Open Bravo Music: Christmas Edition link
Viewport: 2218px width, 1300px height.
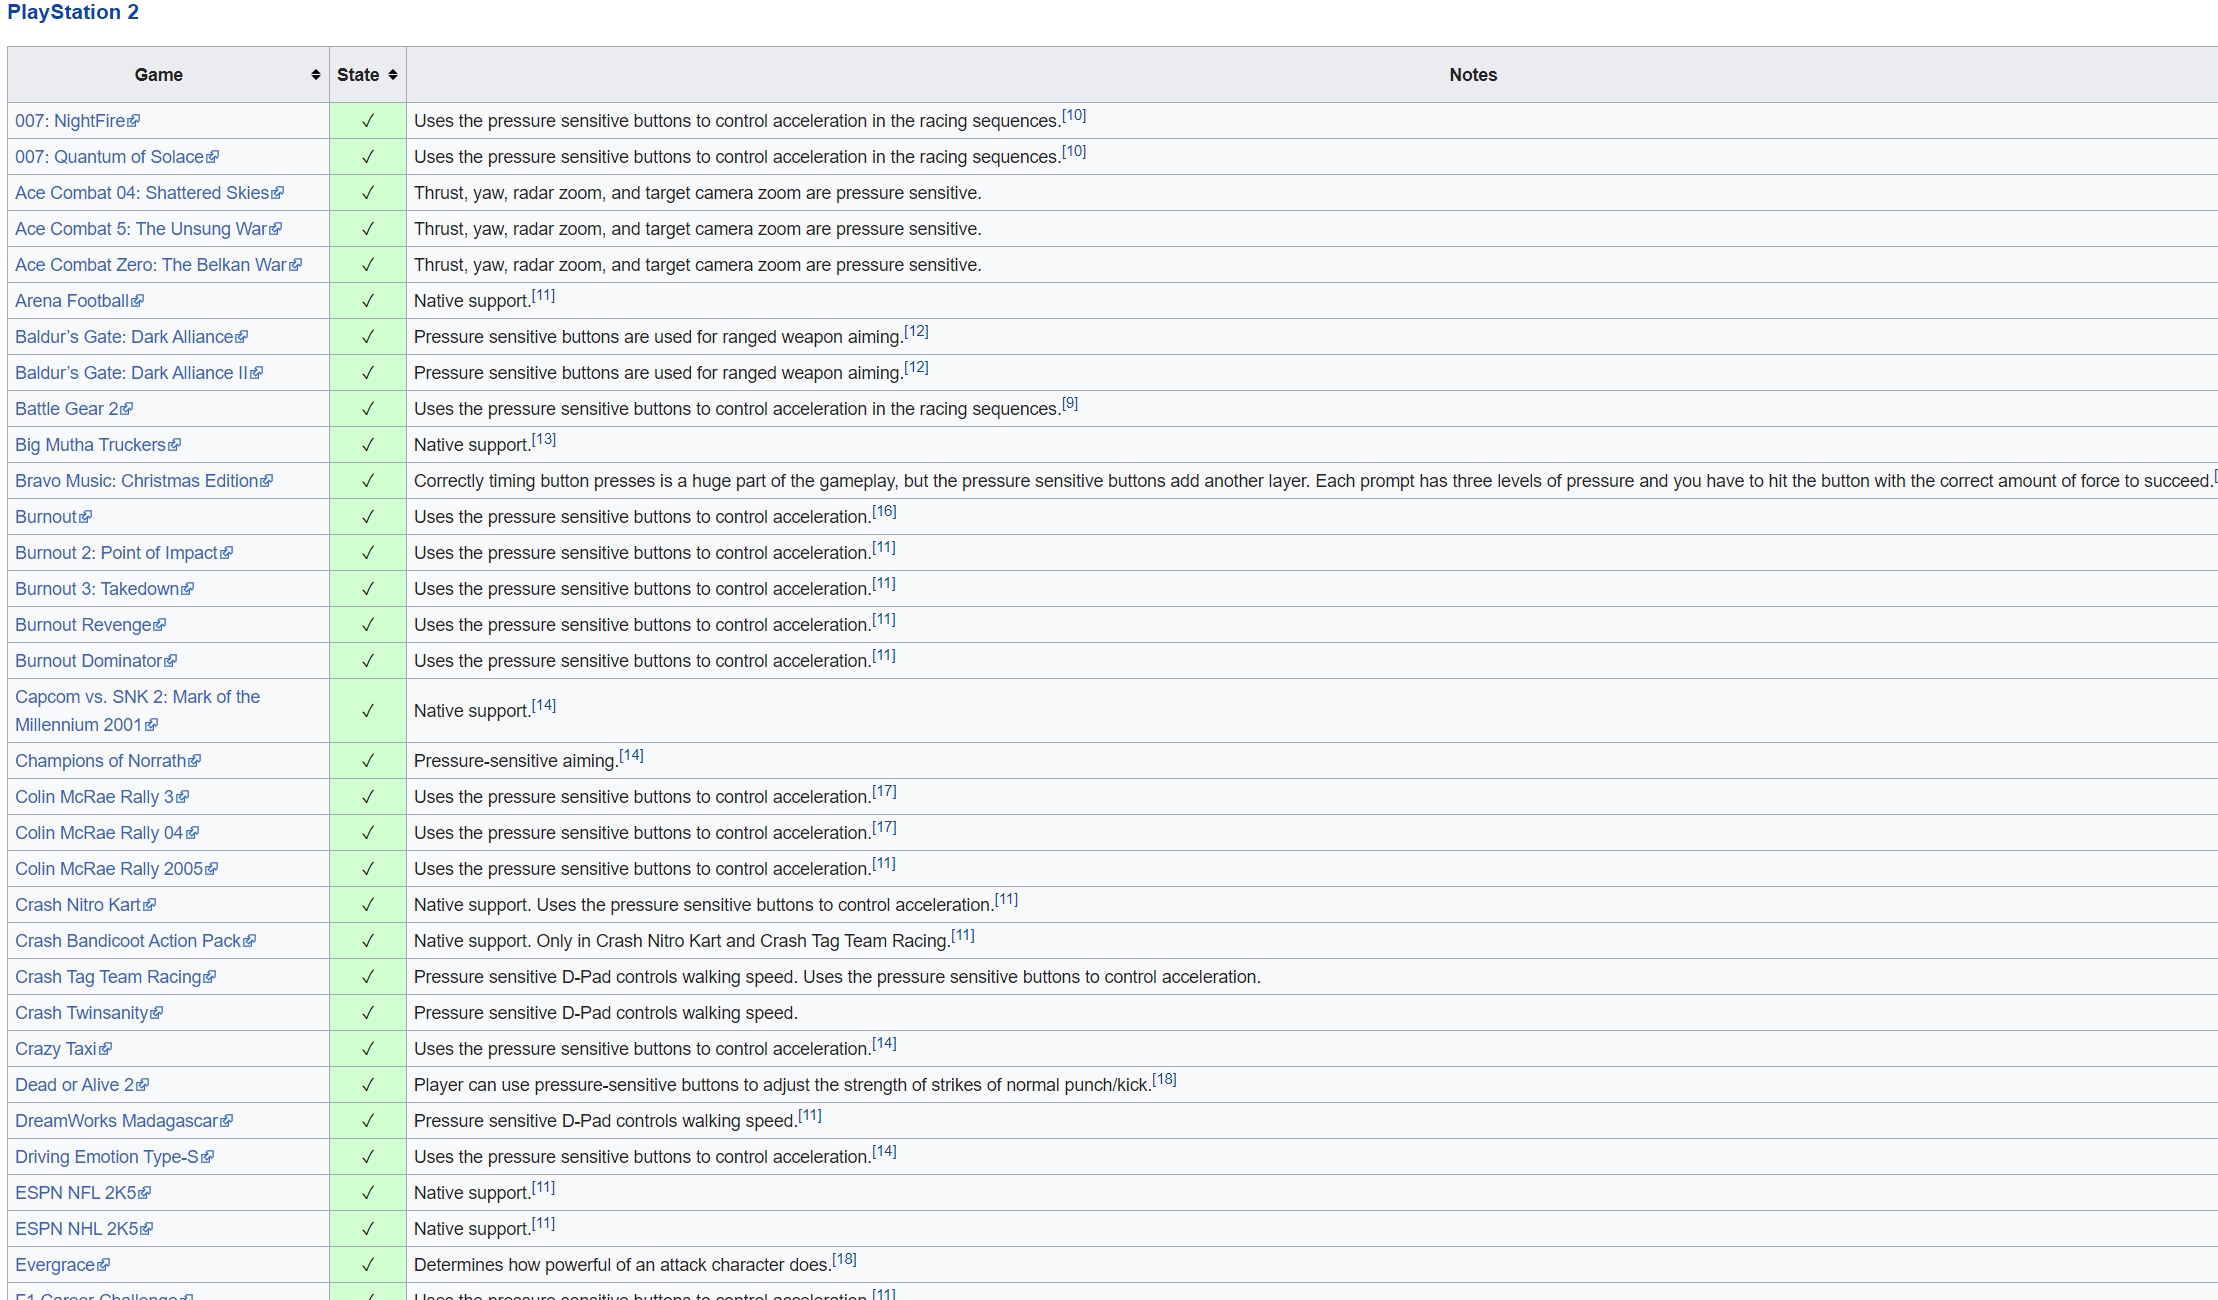tap(144, 481)
